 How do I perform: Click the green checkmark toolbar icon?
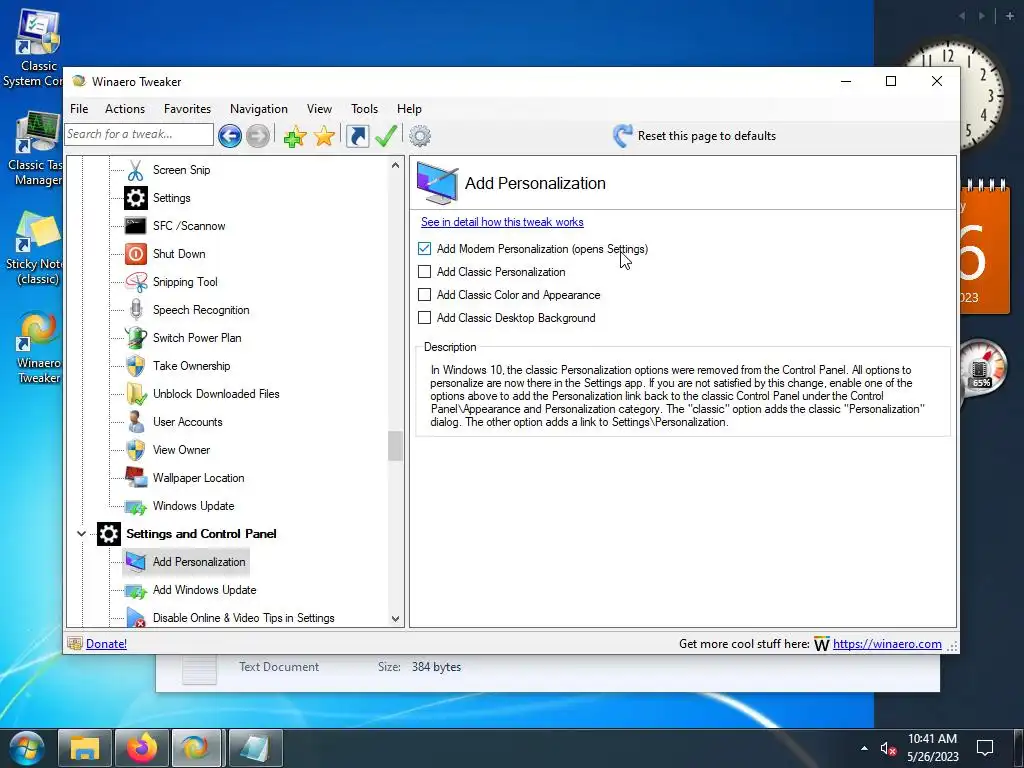point(386,136)
